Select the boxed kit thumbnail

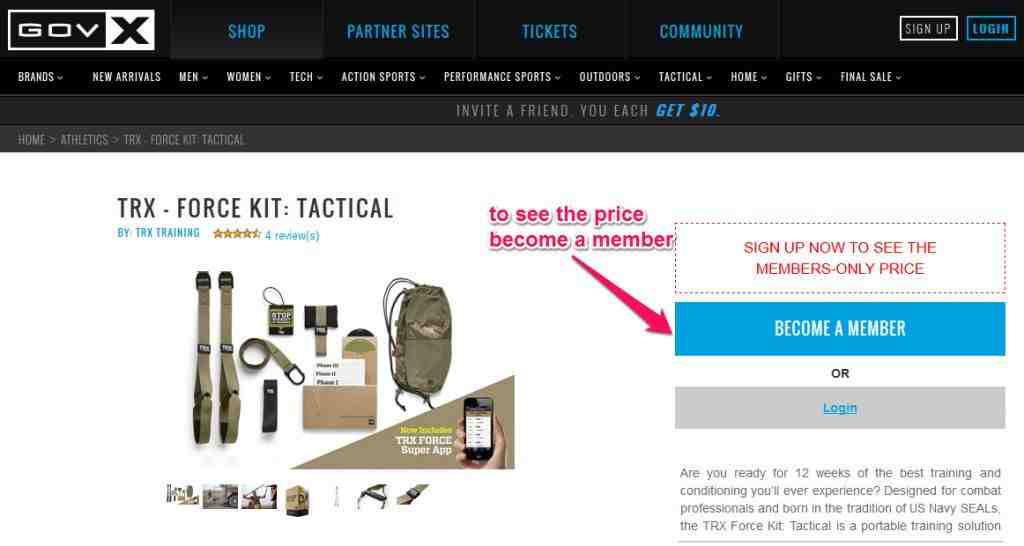point(297,500)
